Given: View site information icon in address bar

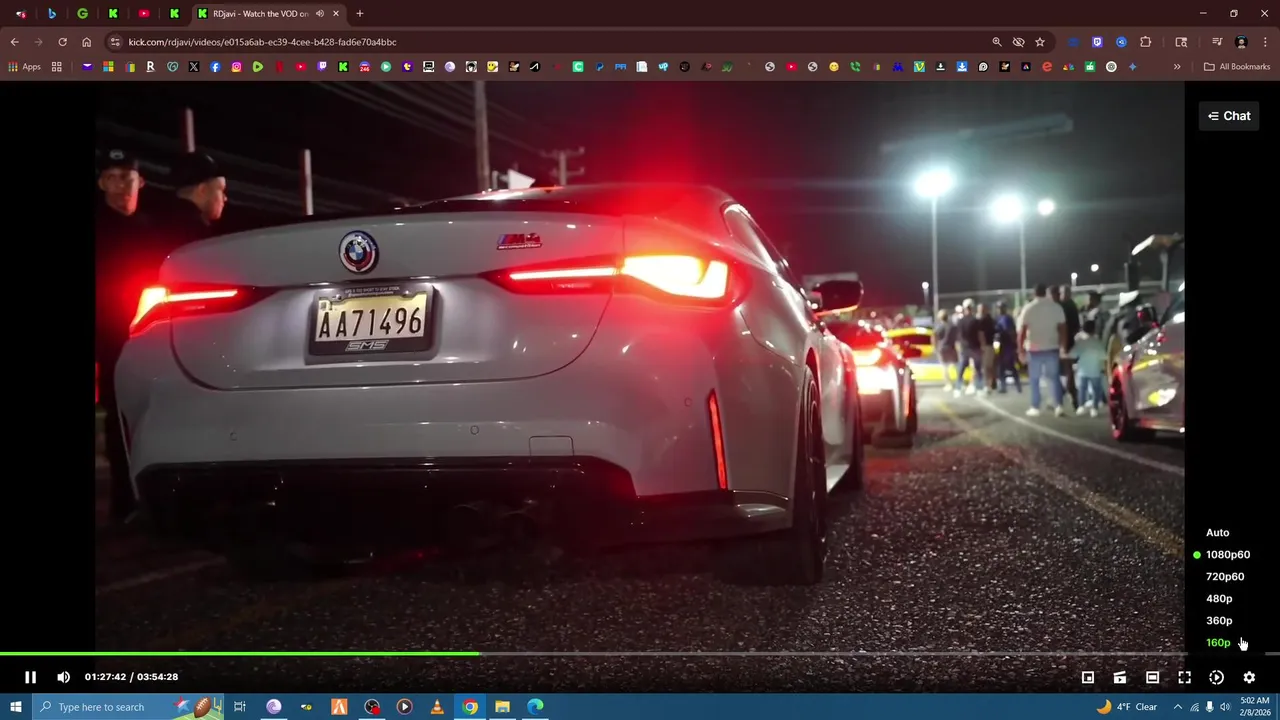Looking at the screenshot, I should point(115,42).
